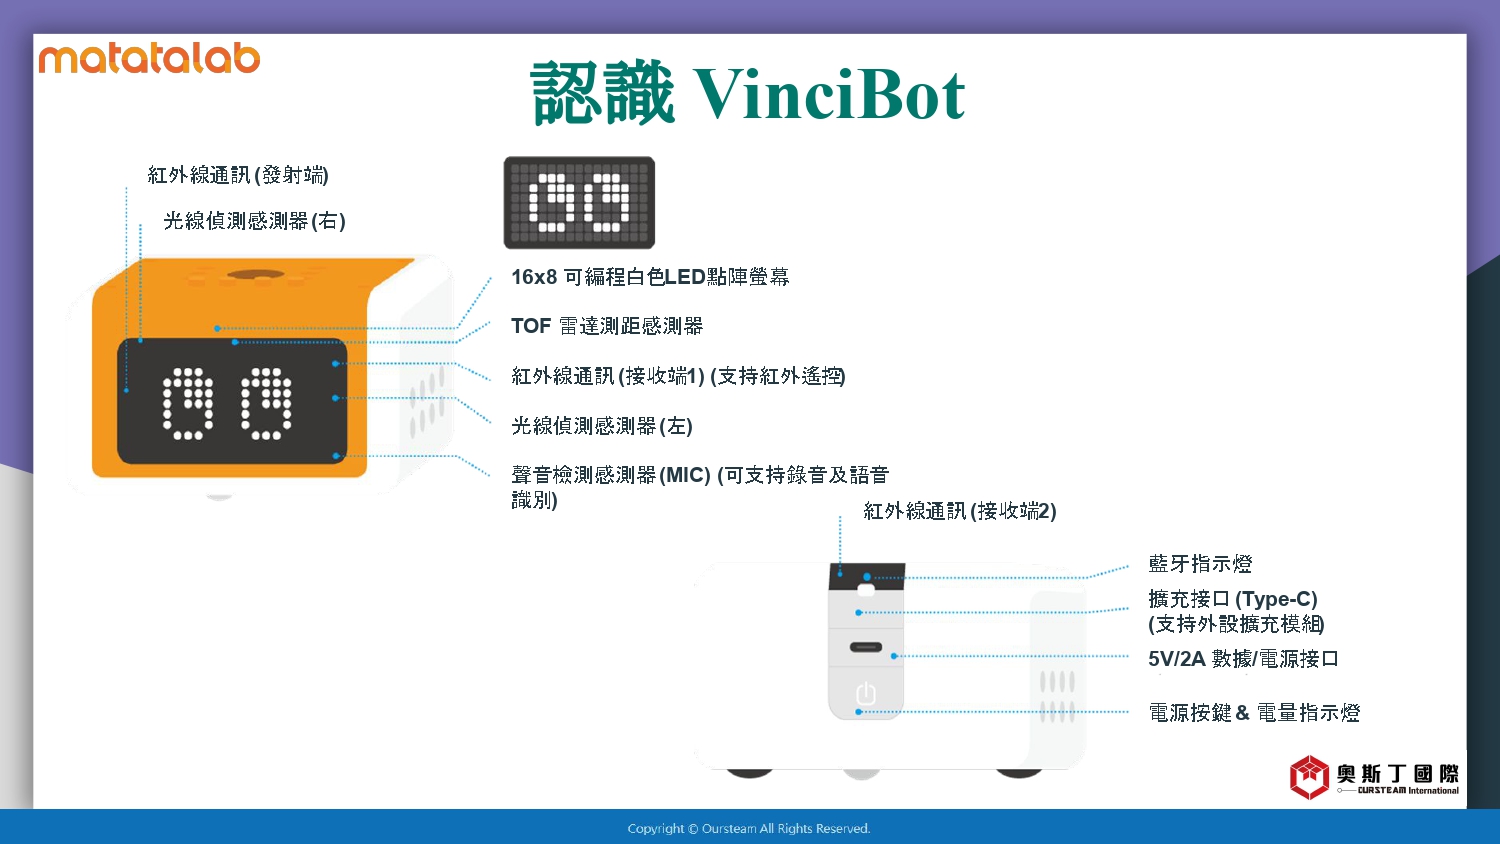
Task: Select the label 紅外線通訊 (發射端)
Action: [x=238, y=175]
